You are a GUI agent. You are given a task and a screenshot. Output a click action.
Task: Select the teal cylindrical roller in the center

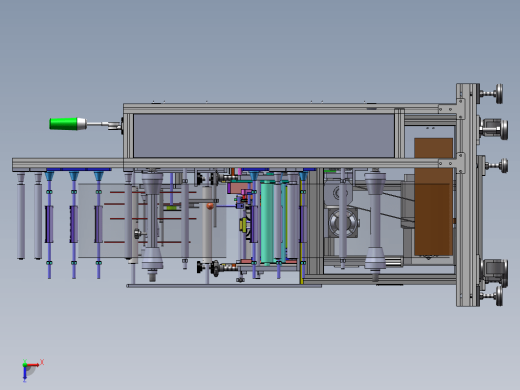tap(267, 222)
